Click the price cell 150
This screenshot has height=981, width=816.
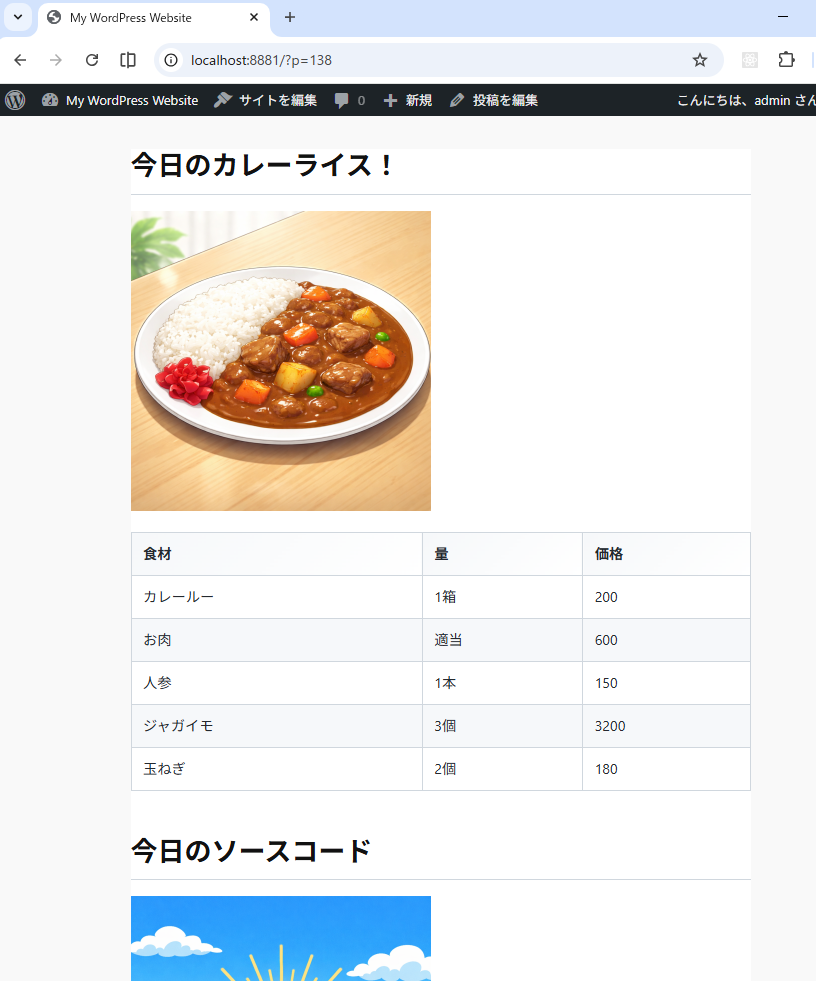(x=666, y=683)
